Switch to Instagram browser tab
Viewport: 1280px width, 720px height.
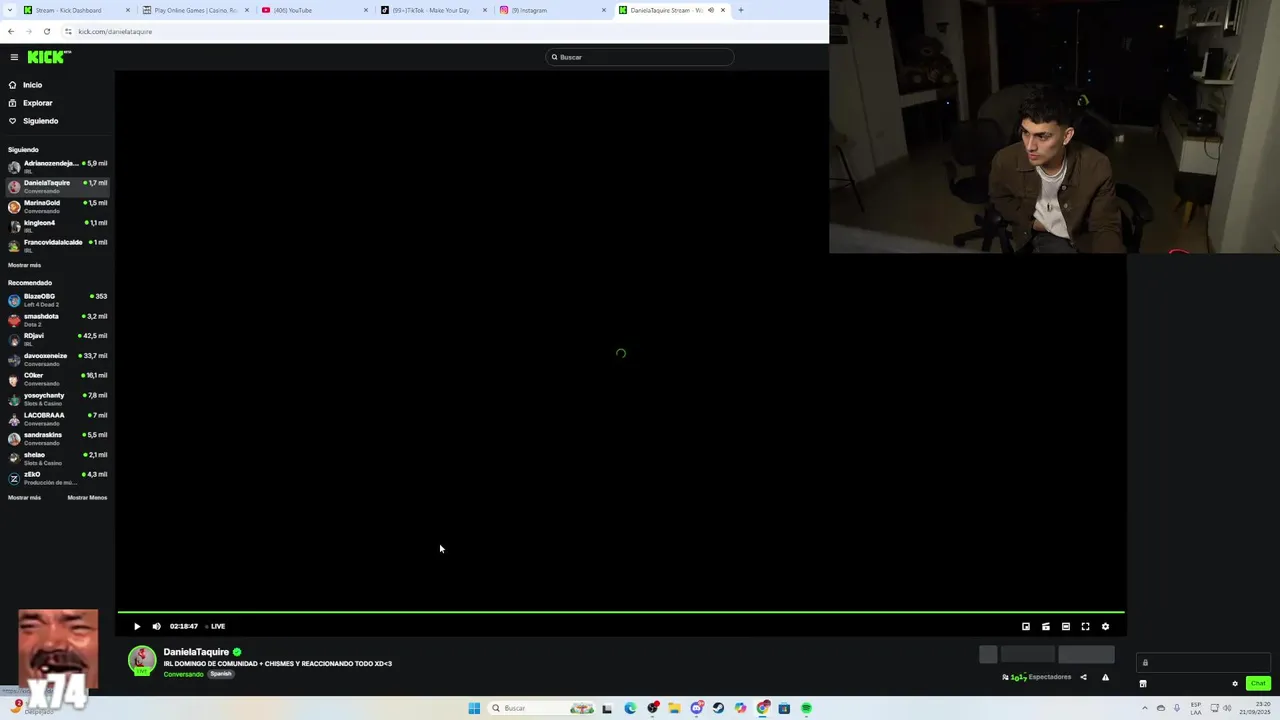552,10
